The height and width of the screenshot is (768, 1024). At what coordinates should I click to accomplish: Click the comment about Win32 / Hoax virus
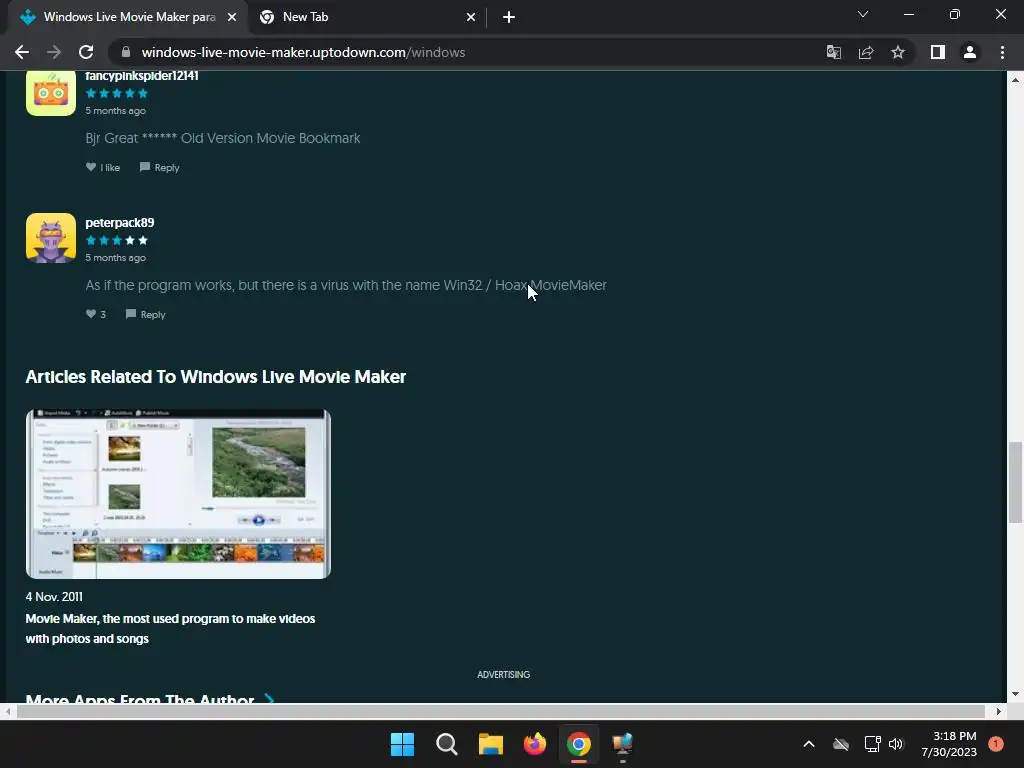point(346,285)
